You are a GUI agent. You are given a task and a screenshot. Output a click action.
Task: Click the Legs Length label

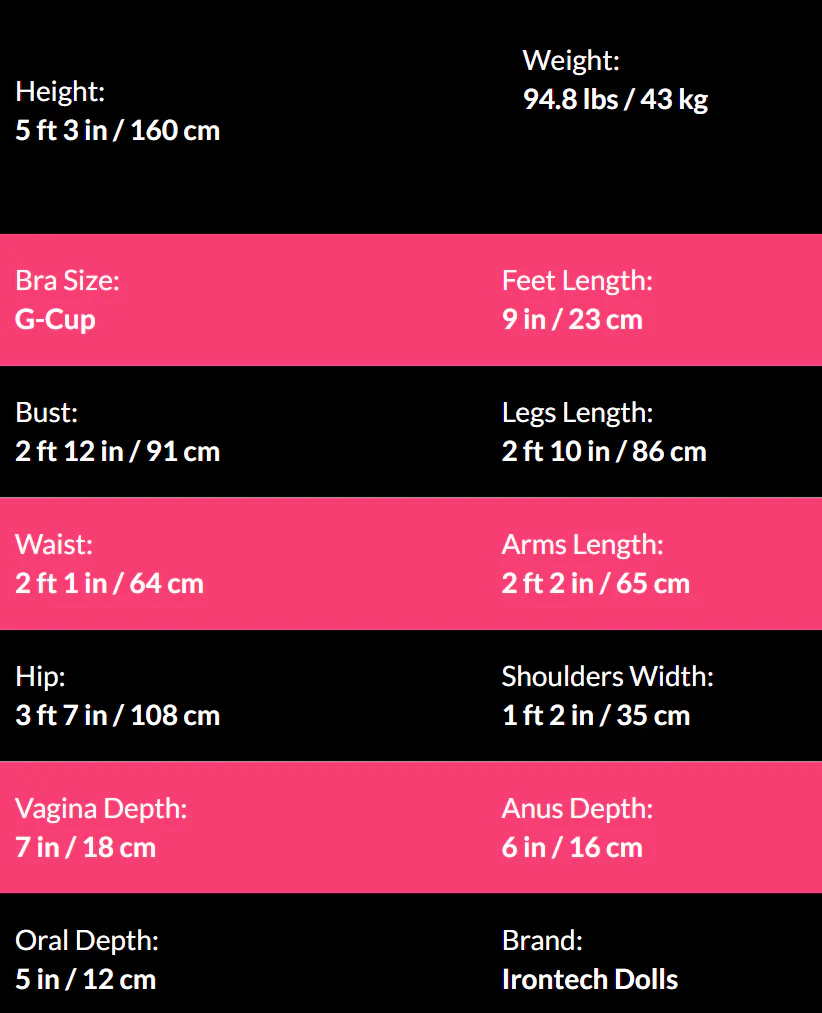[x=577, y=413]
